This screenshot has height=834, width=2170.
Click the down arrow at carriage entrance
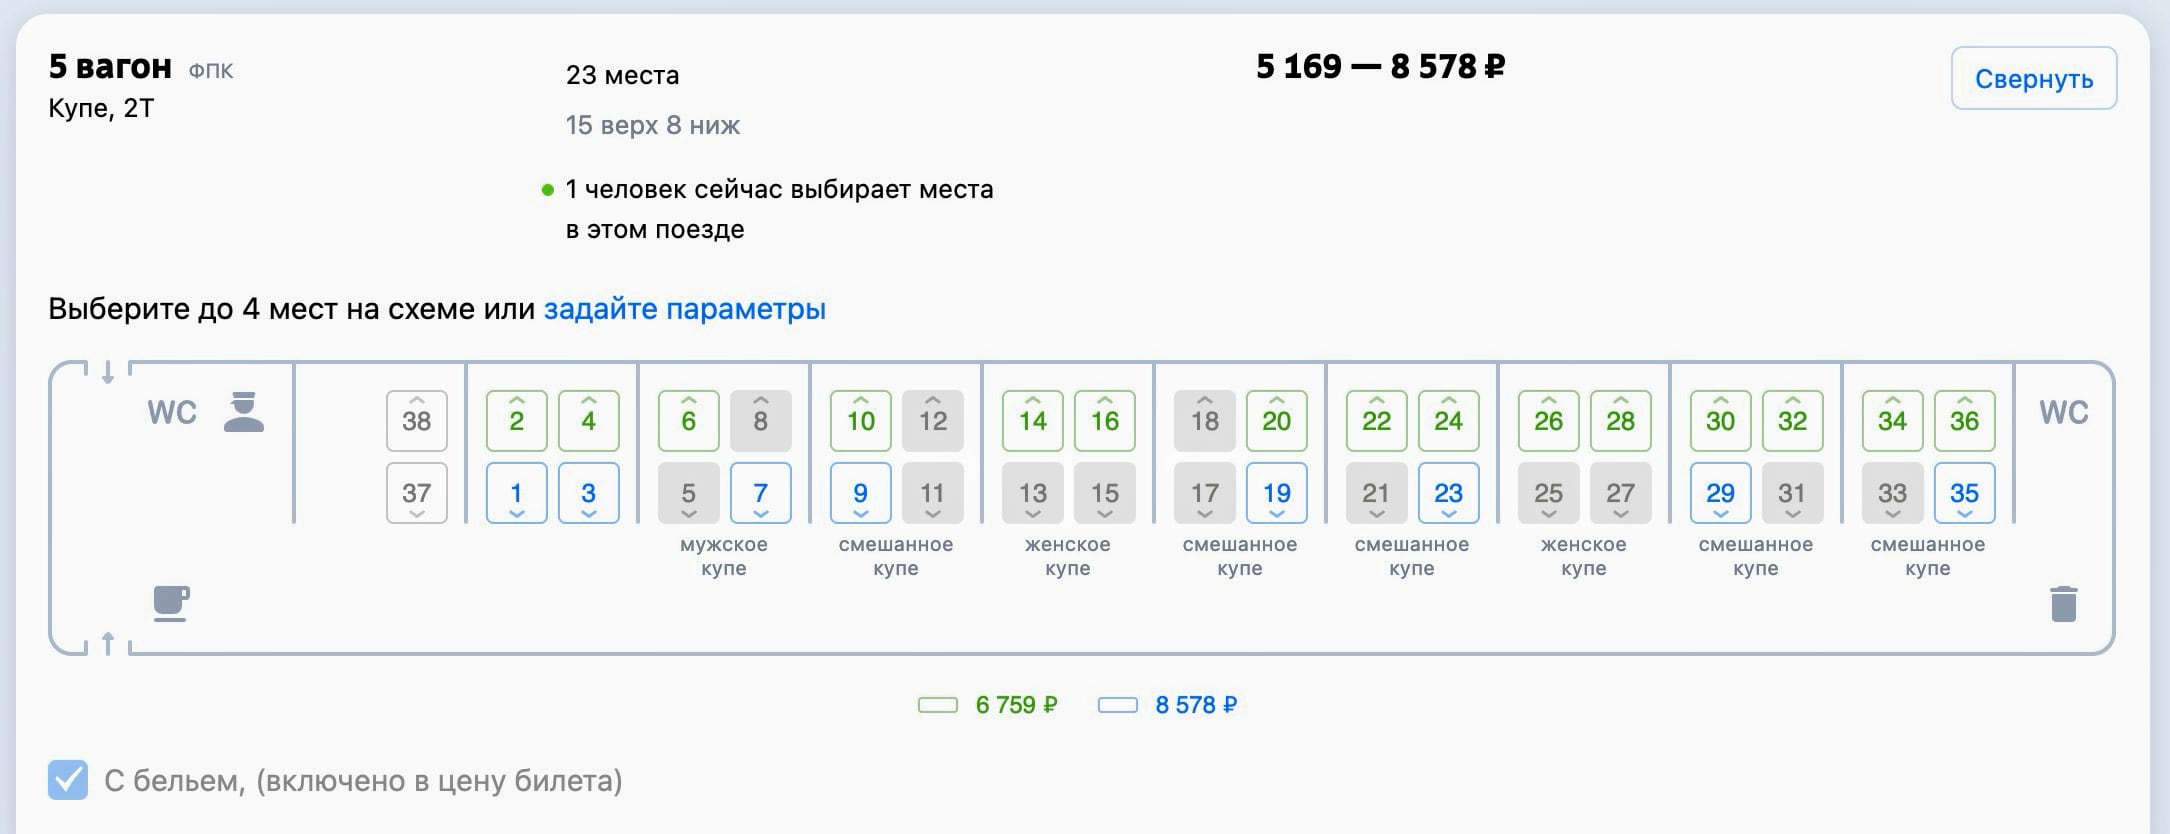(108, 373)
